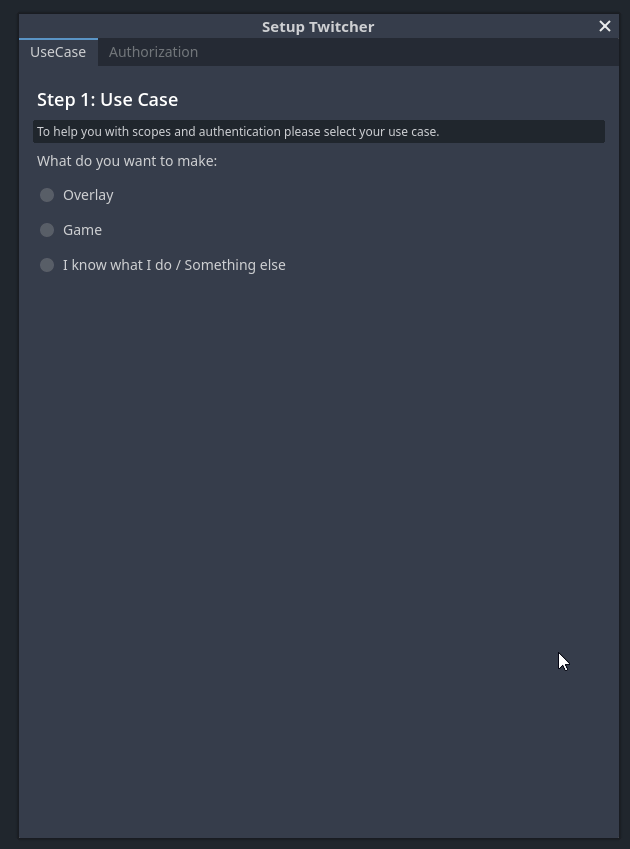Screen dimensions: 630x849
Task: Click 'Use Case' words in the step heading
Action: pos(139,100)
